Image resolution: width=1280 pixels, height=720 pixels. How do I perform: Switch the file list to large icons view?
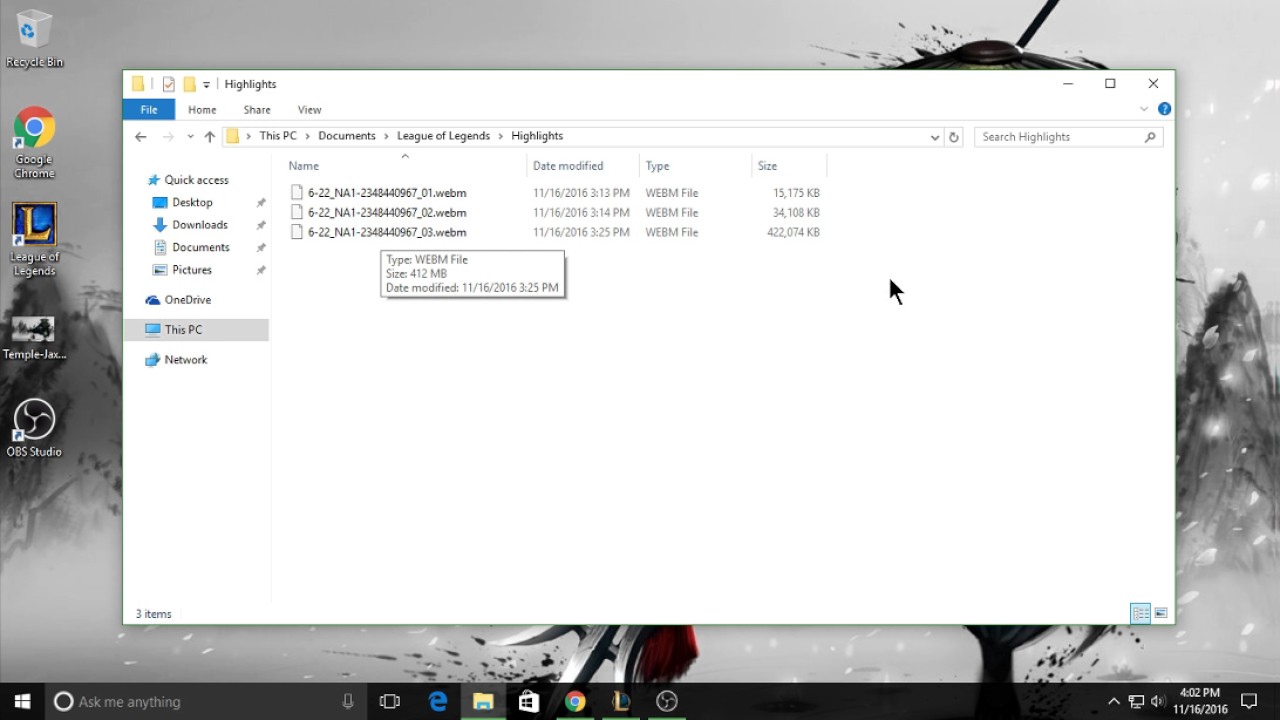pyautogui.click(x=1160, y=612)
